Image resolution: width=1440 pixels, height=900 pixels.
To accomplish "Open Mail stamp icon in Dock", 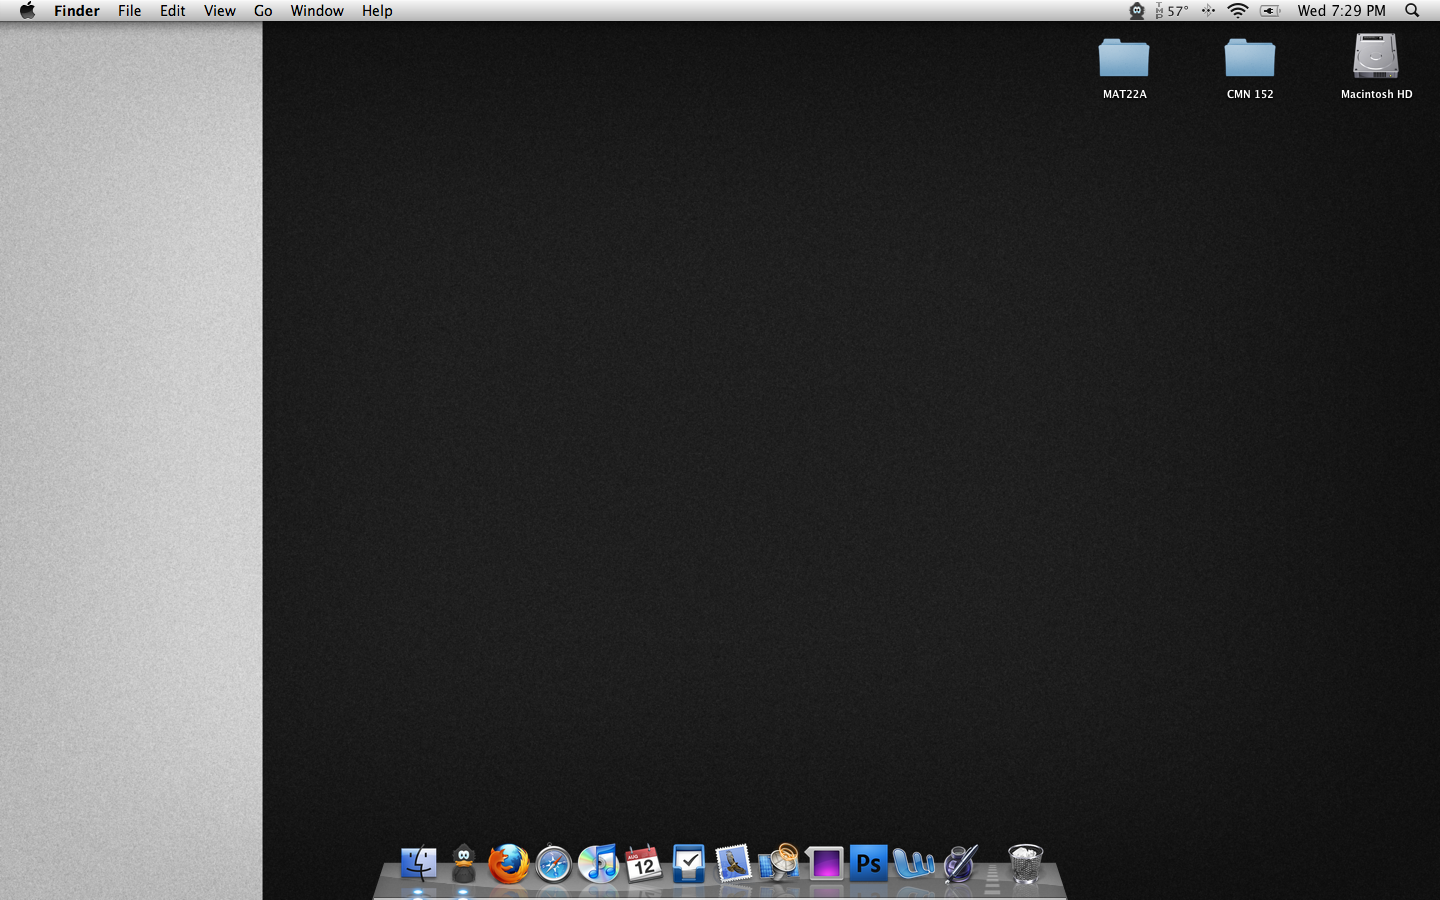I will [733, 864].
